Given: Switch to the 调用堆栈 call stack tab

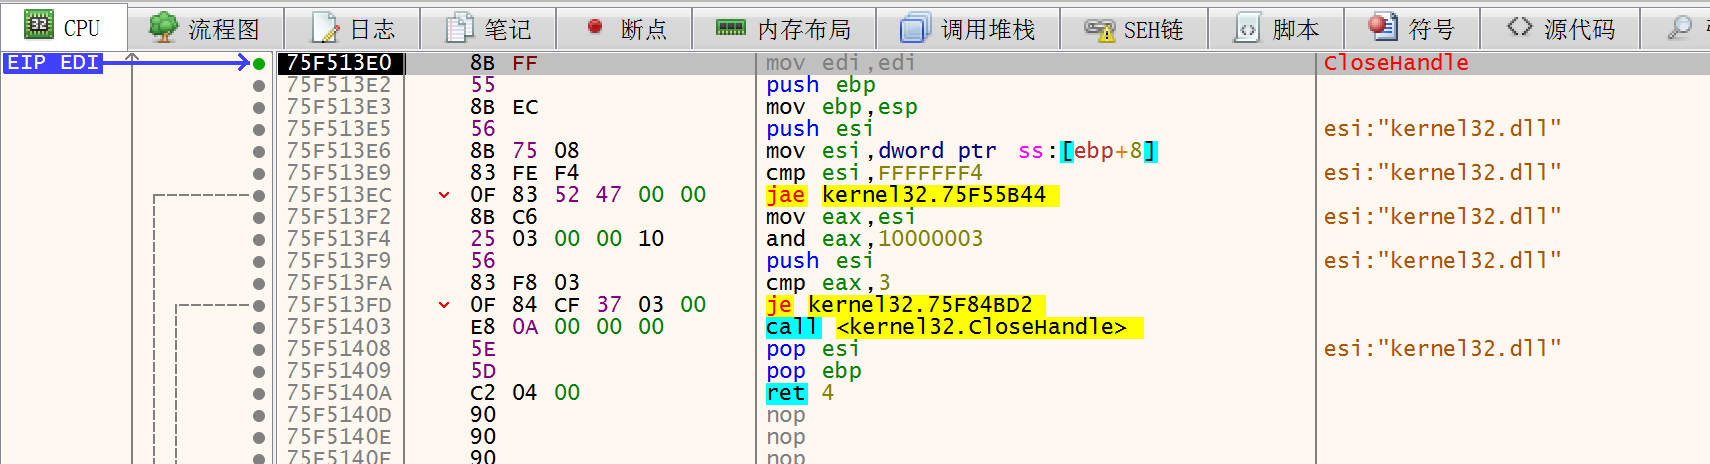Looking at the screenshot, I should (968, 28).
